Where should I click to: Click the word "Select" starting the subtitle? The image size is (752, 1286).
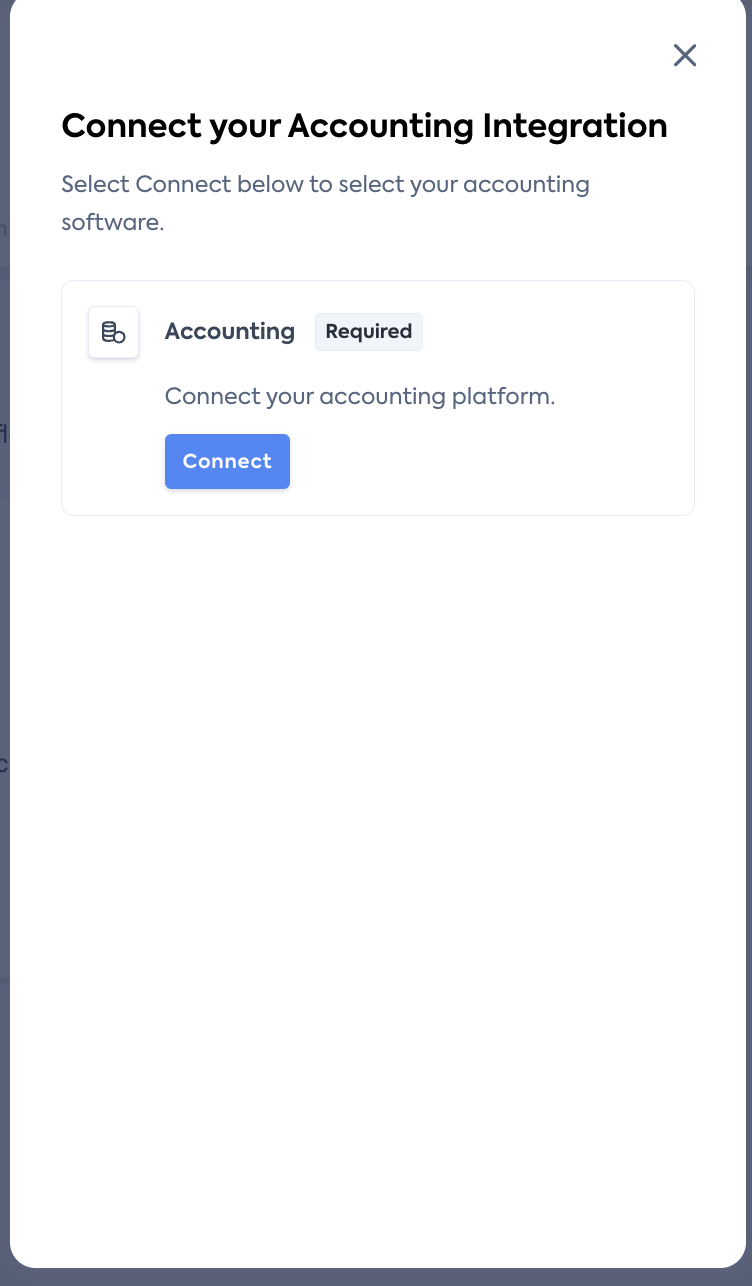coord(95,185)
